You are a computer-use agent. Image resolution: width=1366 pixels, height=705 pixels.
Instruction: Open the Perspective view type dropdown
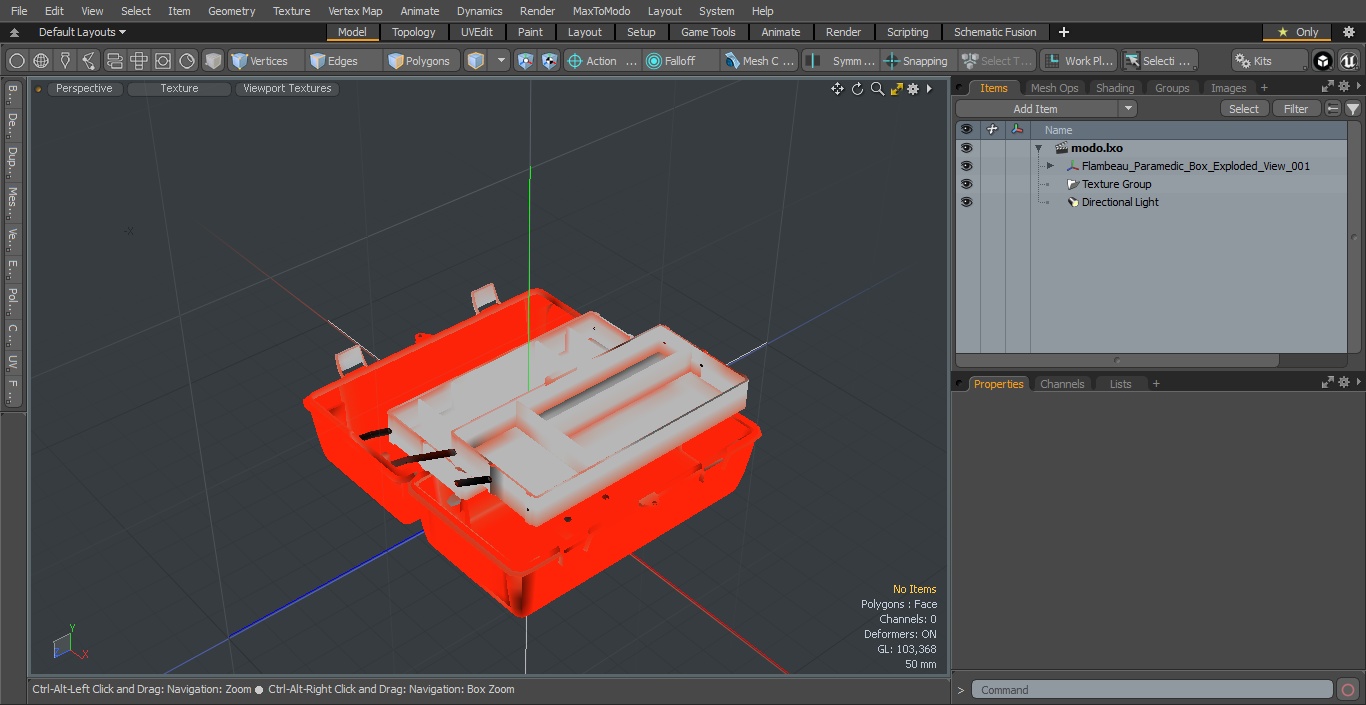(84, 88)
